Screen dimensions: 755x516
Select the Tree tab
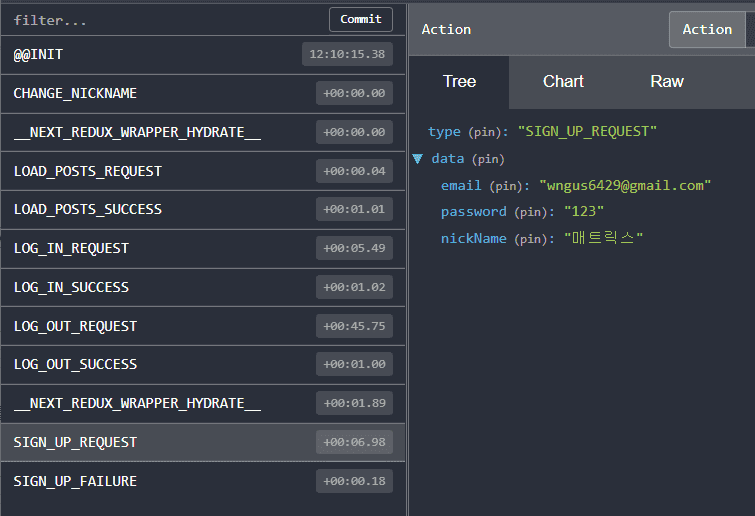(x=459, y=81)
